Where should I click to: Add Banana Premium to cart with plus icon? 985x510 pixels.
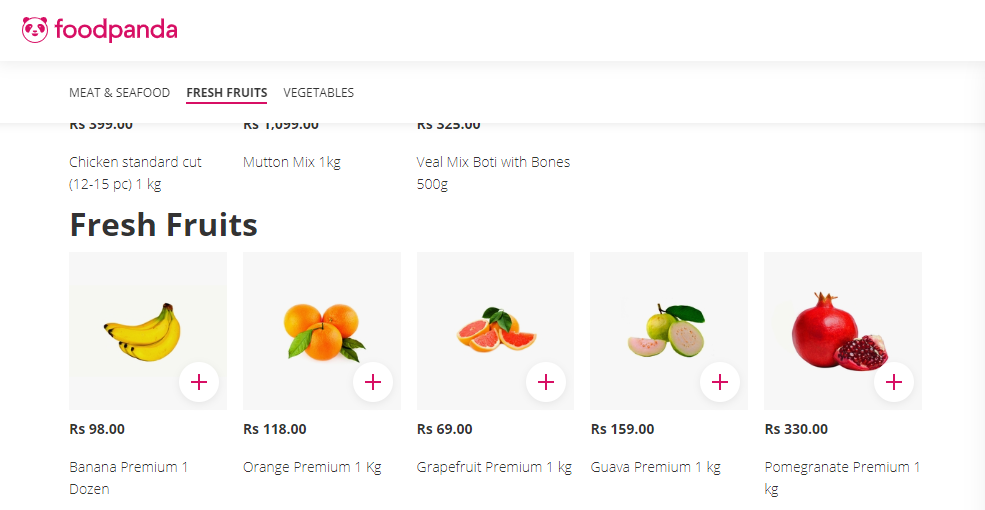[x=199, y=382]
